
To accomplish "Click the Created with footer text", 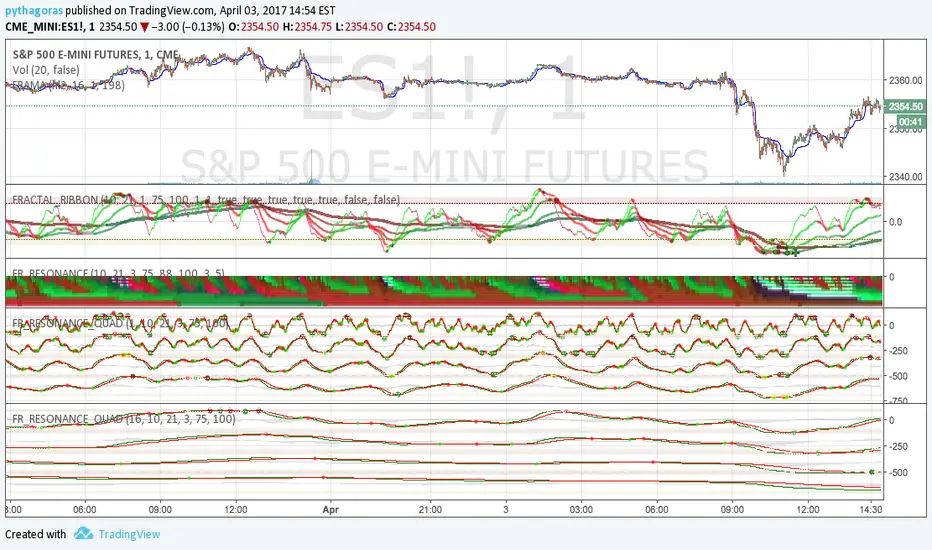I will 36,534.
